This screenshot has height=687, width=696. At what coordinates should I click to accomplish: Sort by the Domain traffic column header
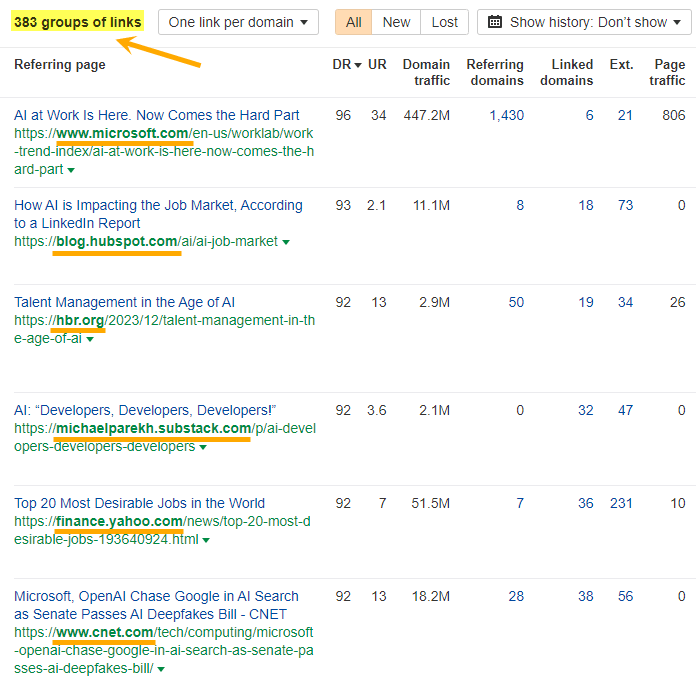pos(426,72)
